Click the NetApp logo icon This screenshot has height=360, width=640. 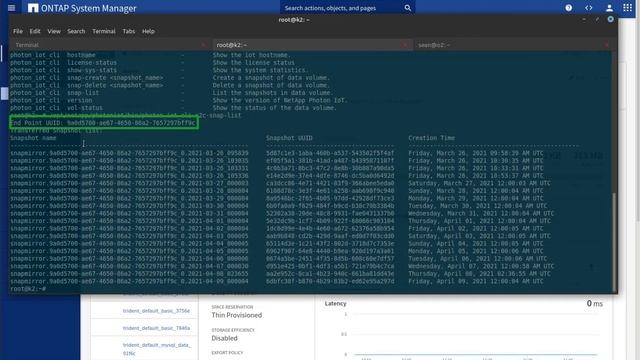pos(33,8)
